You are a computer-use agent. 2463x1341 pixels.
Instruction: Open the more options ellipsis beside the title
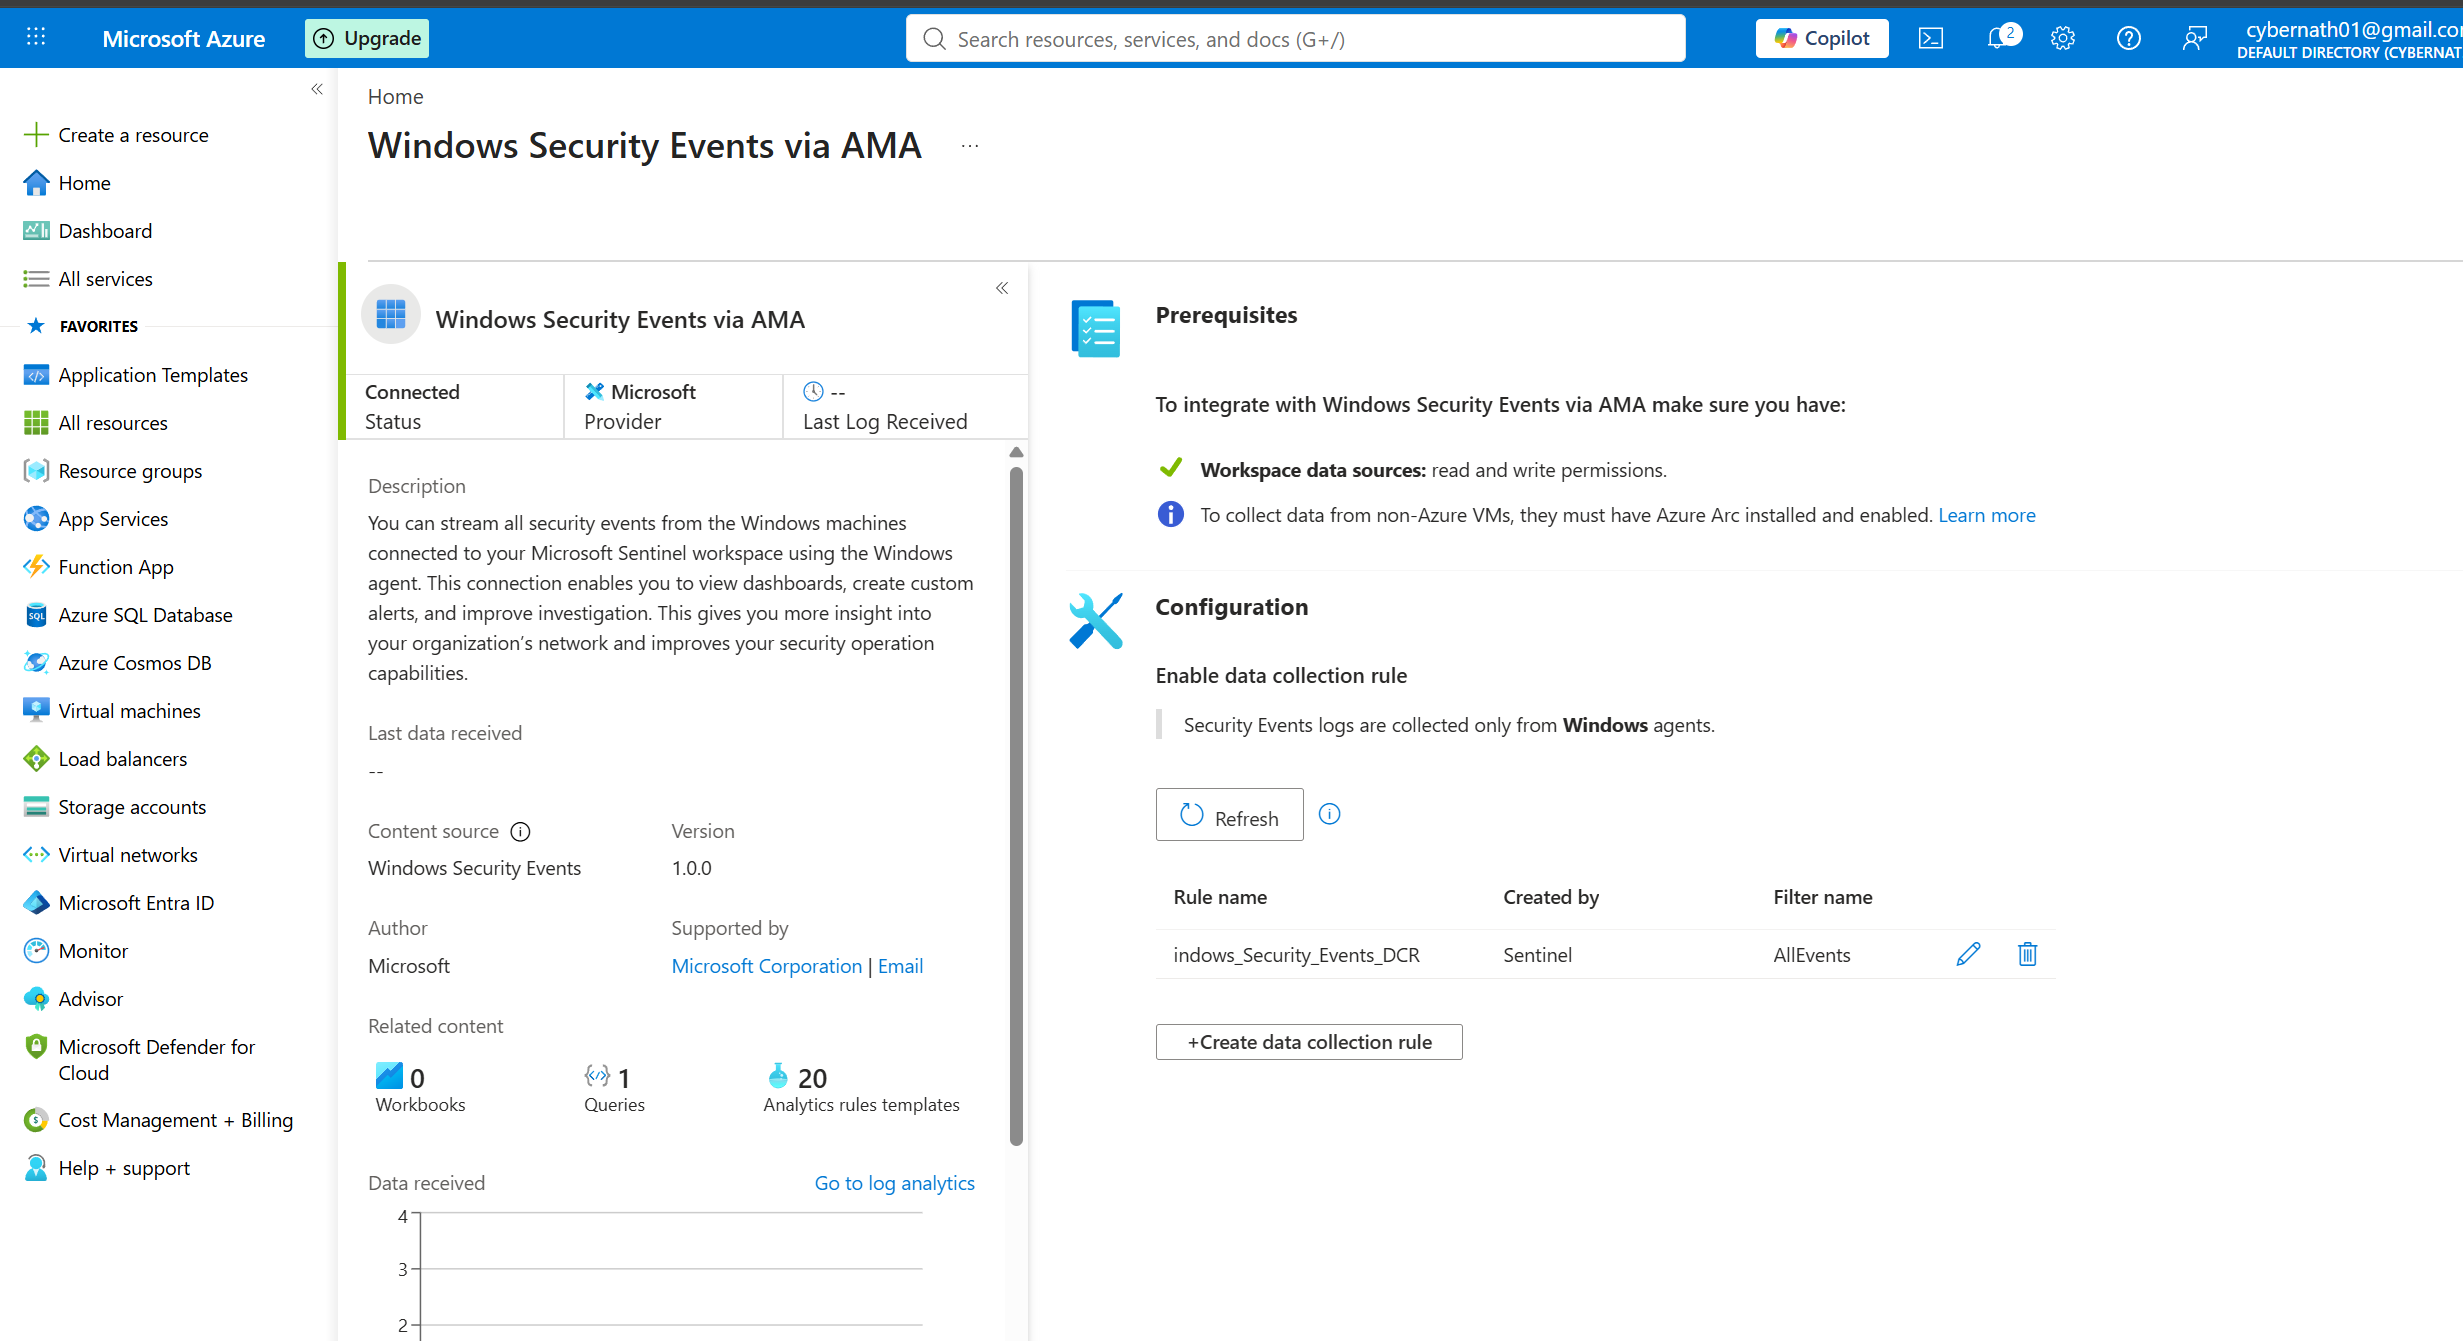(x=970, y=146)
